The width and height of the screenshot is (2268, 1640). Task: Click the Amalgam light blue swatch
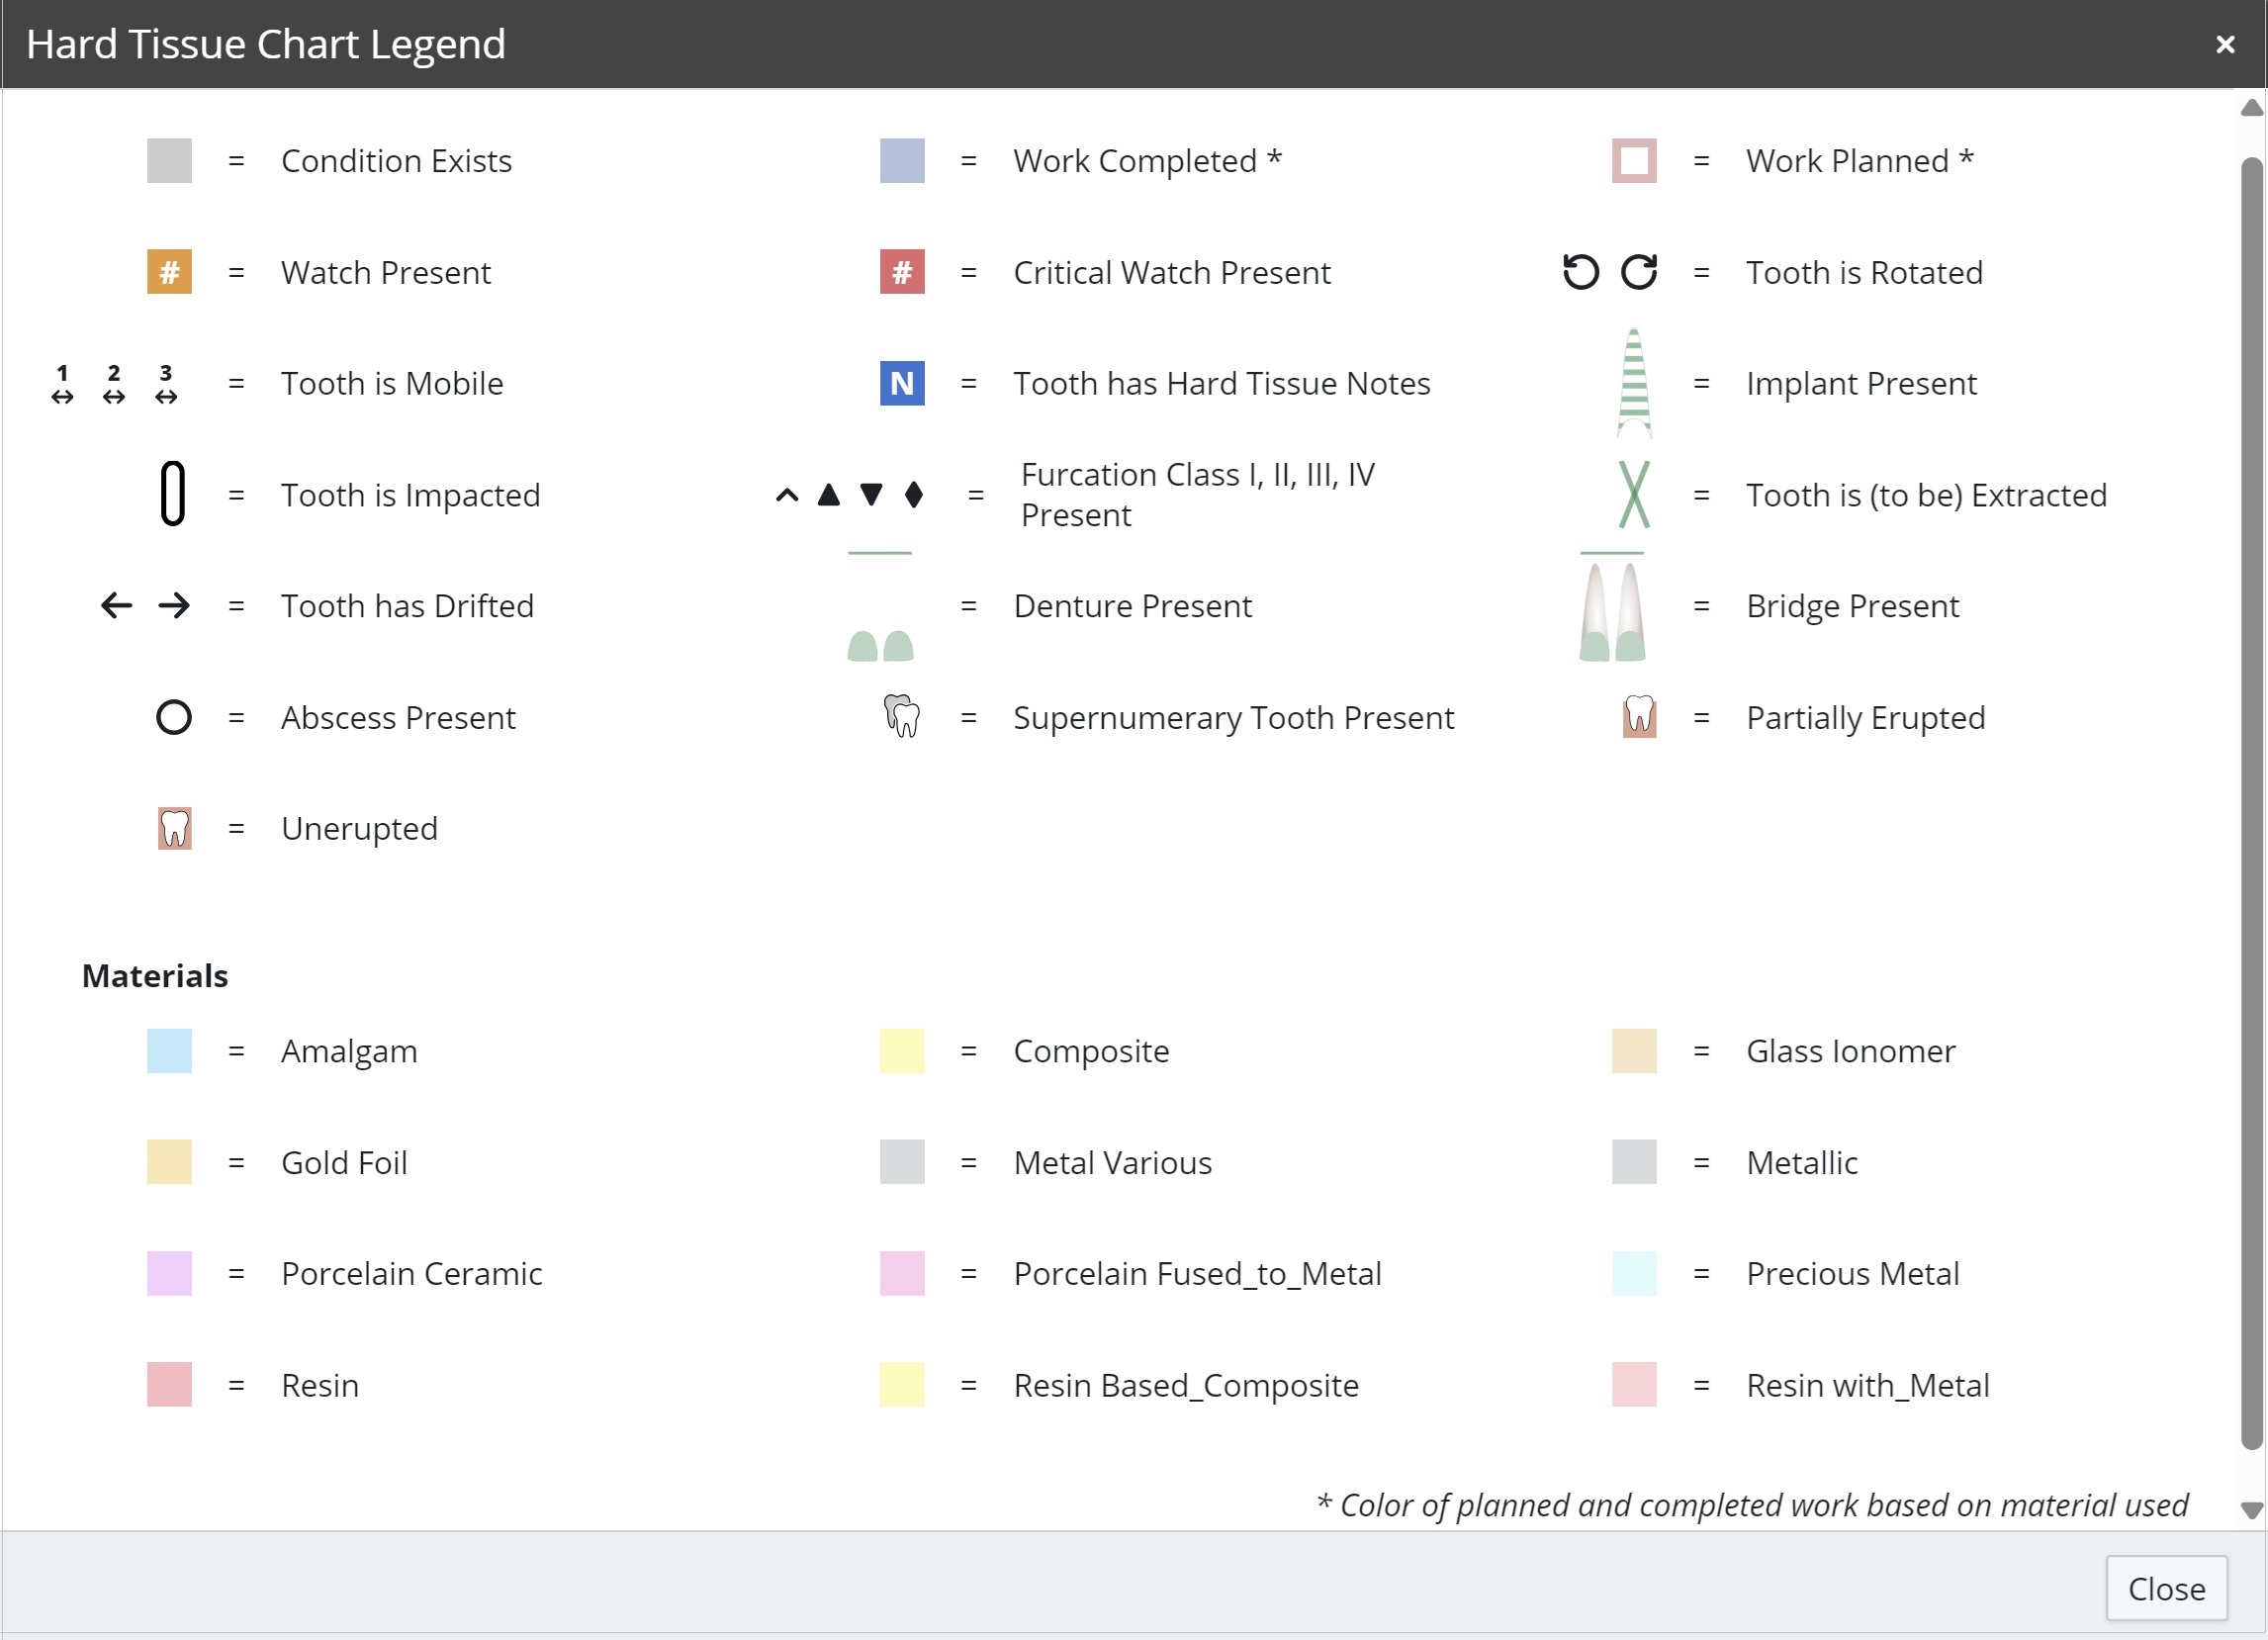pyautogui.click(x=169, y=1051)
